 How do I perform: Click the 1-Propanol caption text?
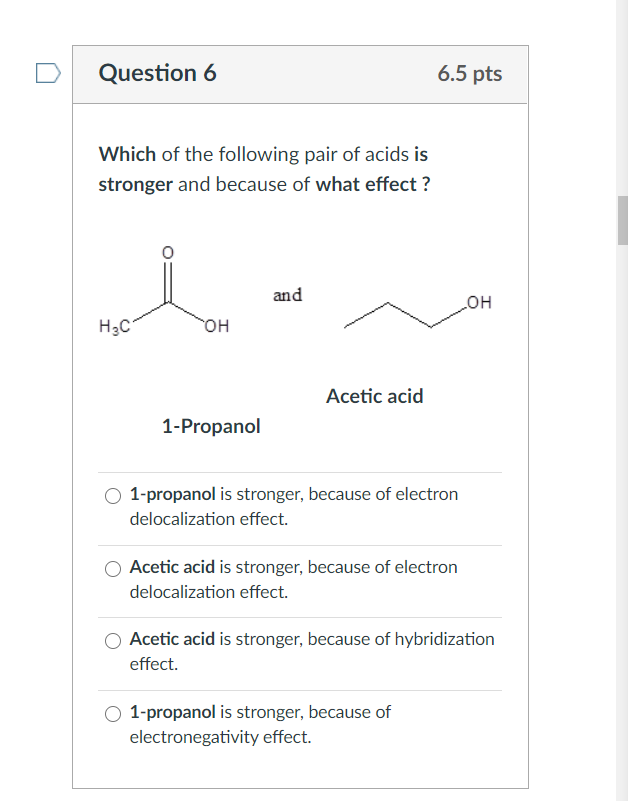pyautogui.click(x=211, y=426)
